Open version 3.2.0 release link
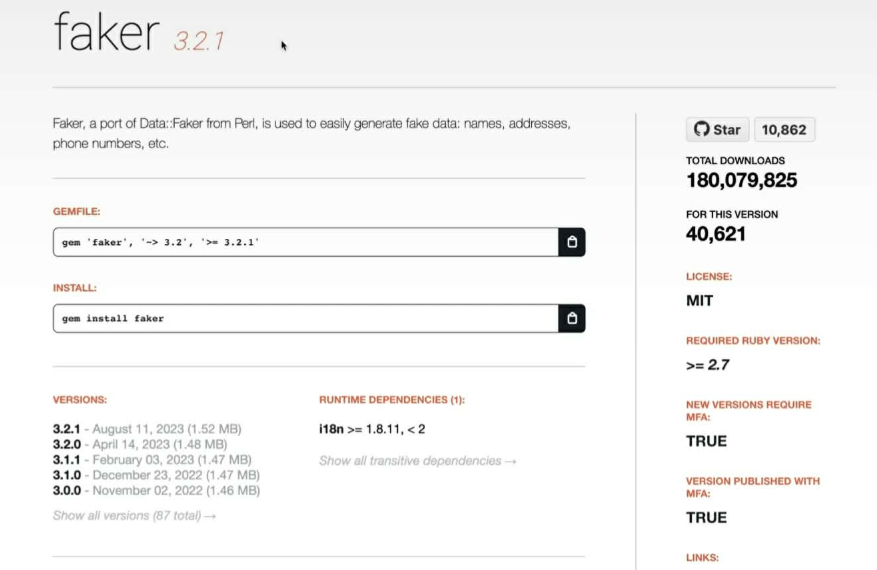The height and width of the screenshot is (570, 877). 67,444
